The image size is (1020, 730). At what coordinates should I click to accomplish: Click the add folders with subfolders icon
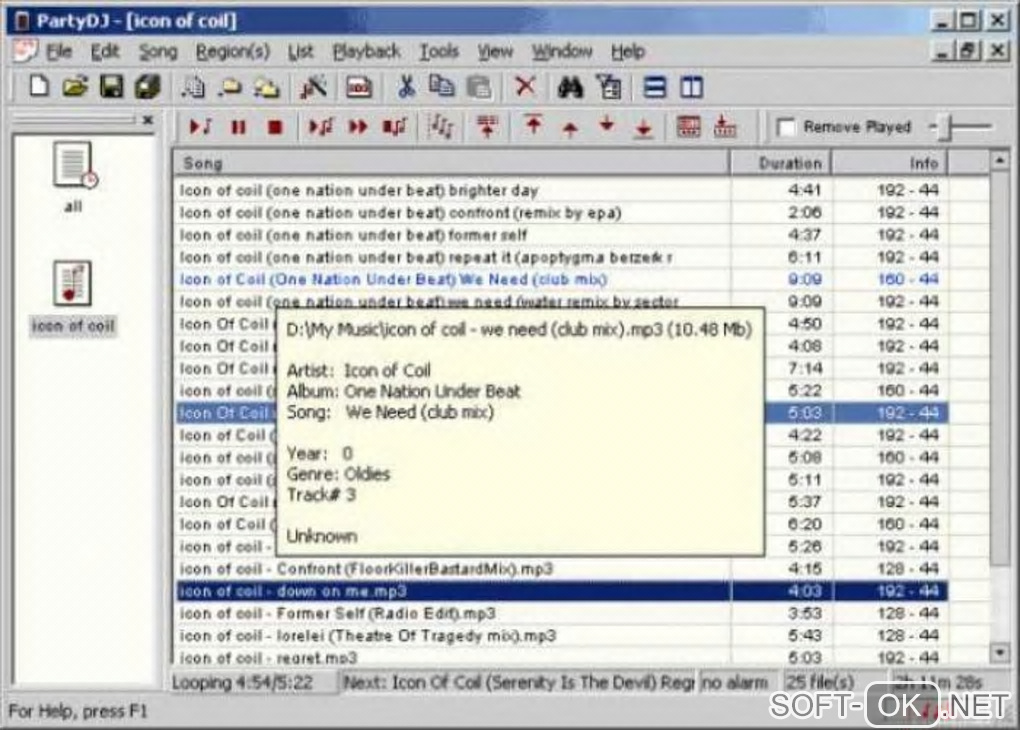tap(266, 87)
